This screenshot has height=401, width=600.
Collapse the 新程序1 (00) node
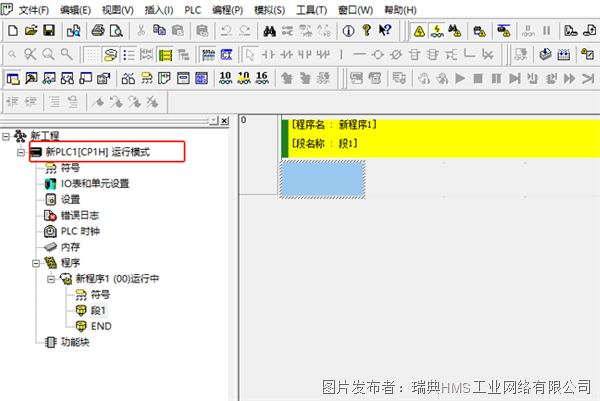(x=51, y=279)
